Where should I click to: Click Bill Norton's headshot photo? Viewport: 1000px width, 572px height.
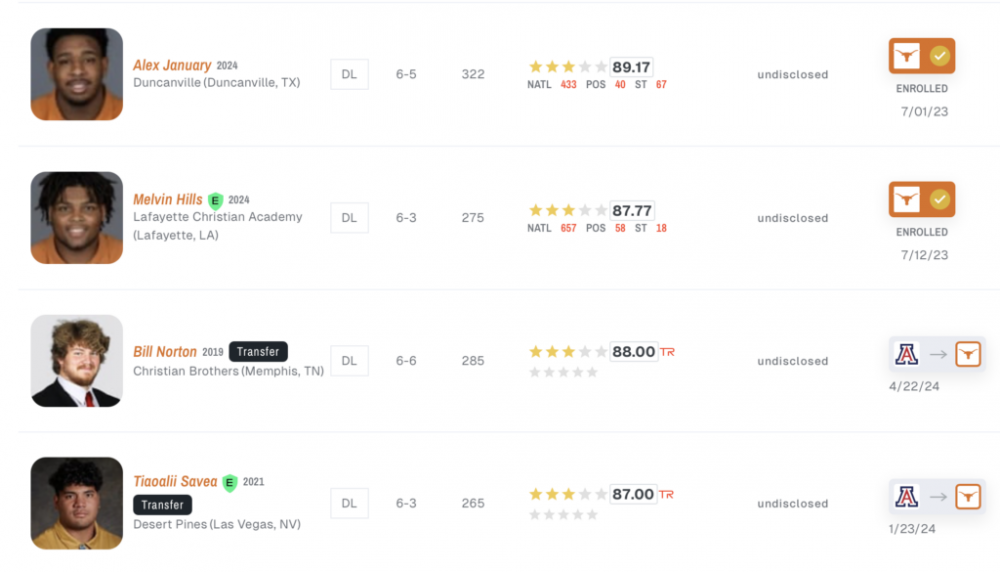pyautogui.click(x=77, y=361)
